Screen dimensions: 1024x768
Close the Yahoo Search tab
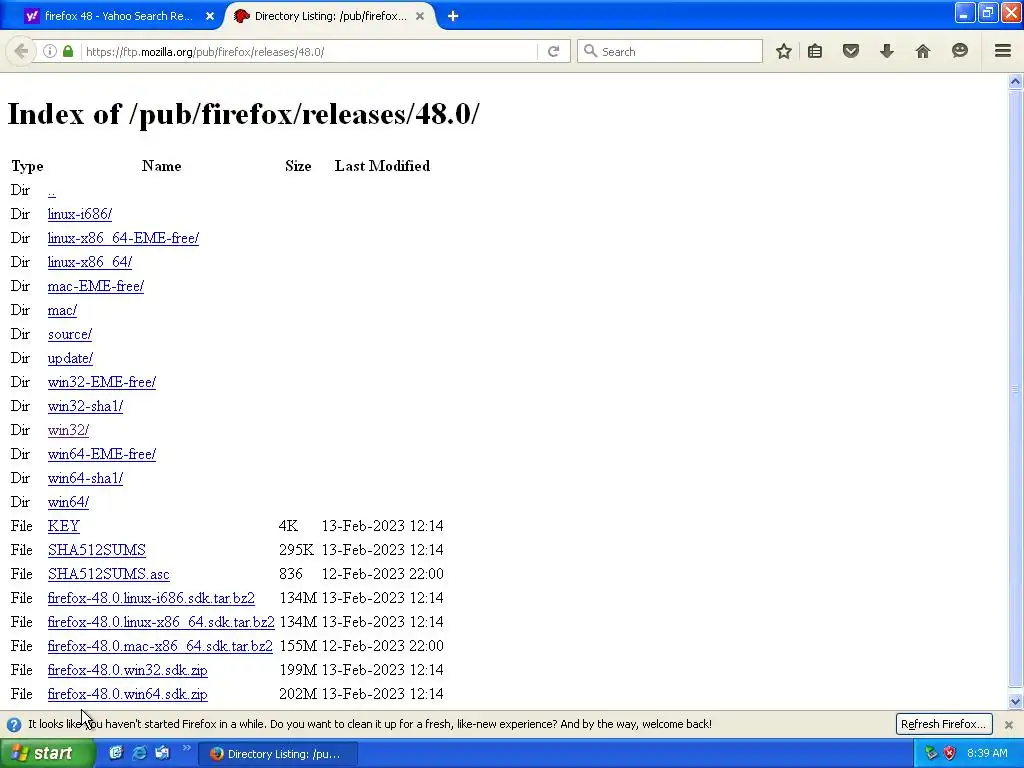coord(210,16)
